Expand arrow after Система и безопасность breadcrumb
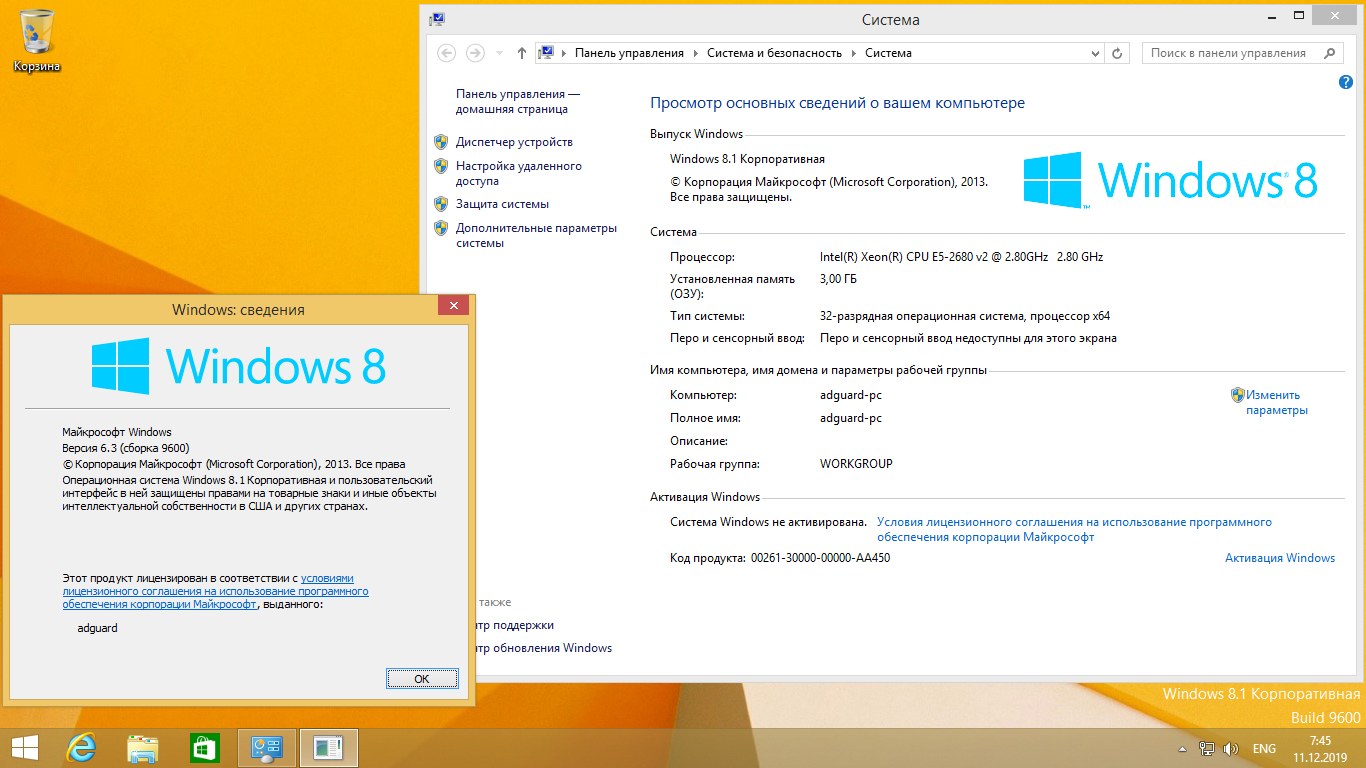The width and height of the screenshot is (1366, 768). click(853, 53)
